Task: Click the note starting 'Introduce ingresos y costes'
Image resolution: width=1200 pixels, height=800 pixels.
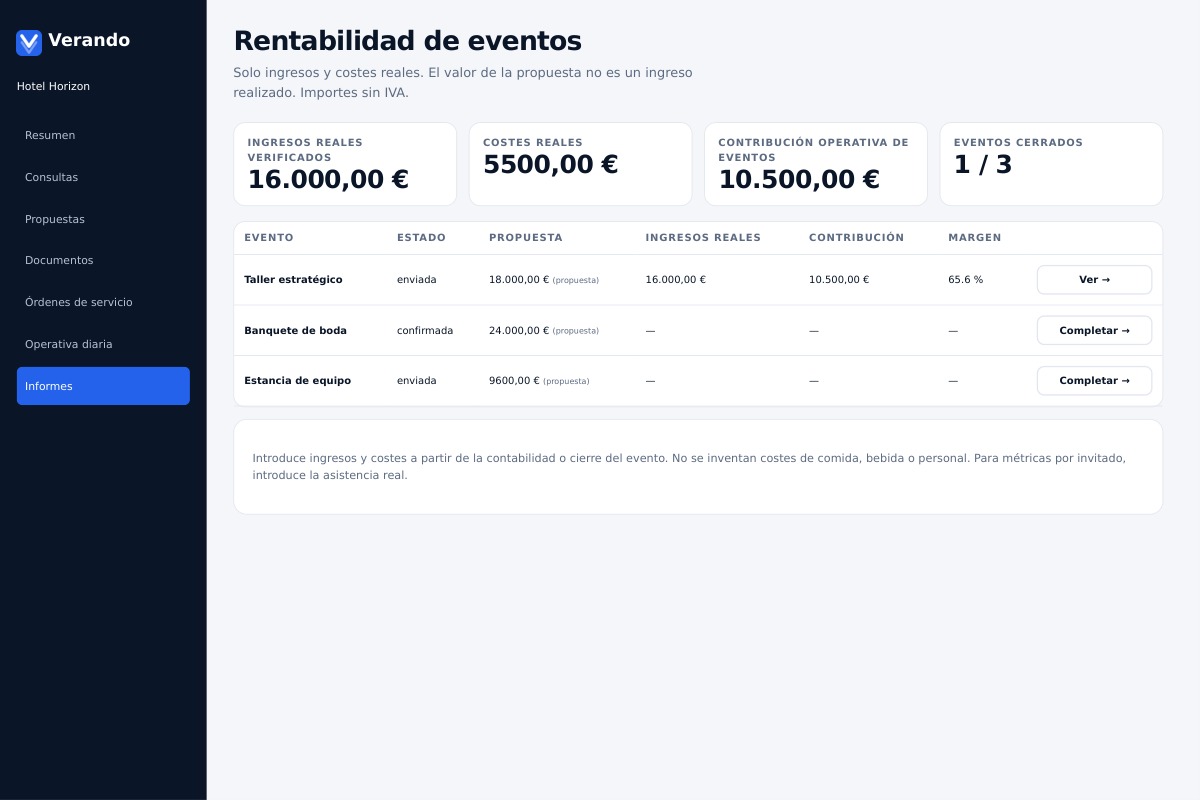Action: coord(689,466)
